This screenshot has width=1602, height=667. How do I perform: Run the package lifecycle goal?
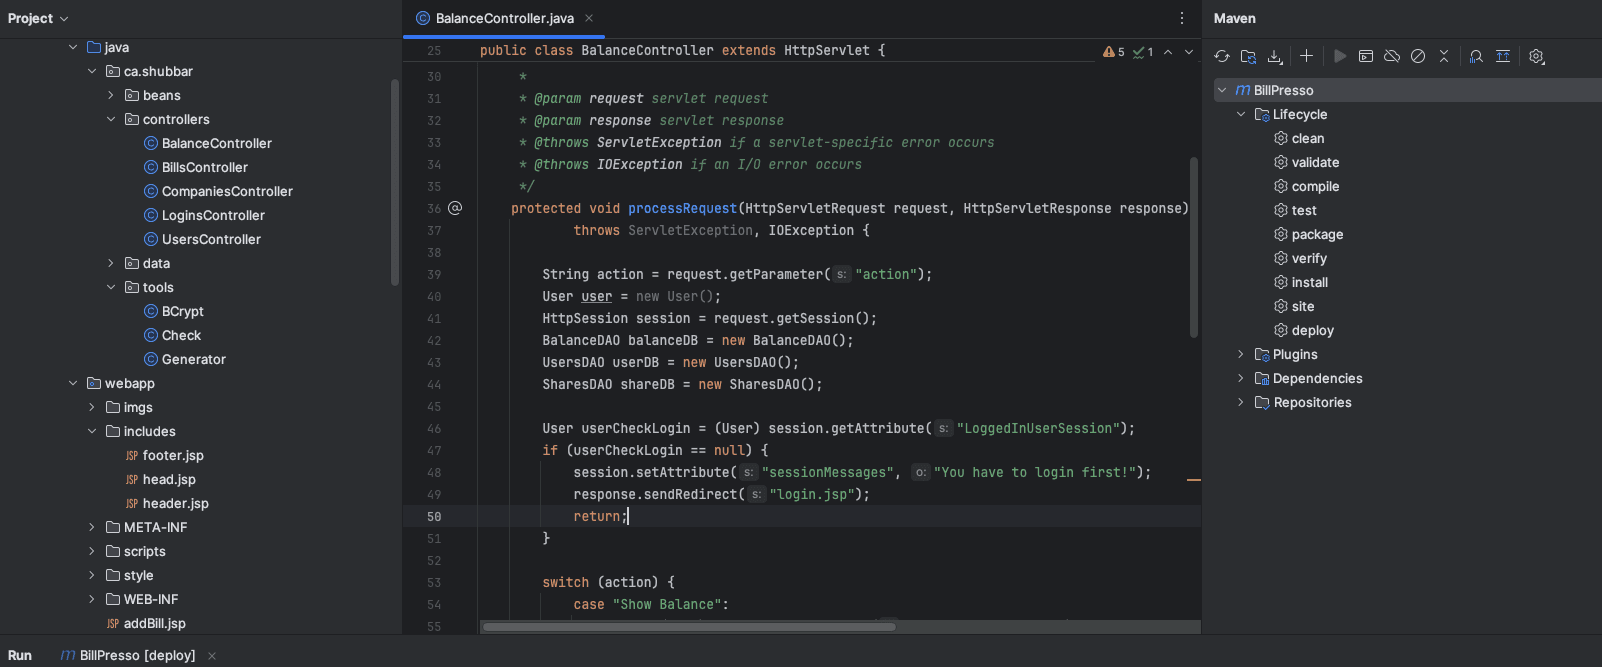point(1317,234)
